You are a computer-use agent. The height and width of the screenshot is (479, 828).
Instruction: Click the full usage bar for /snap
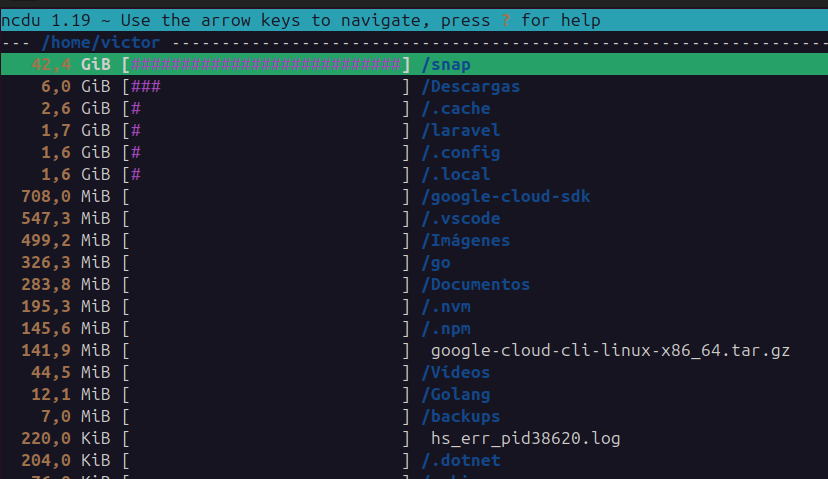[x=265, y=65]
